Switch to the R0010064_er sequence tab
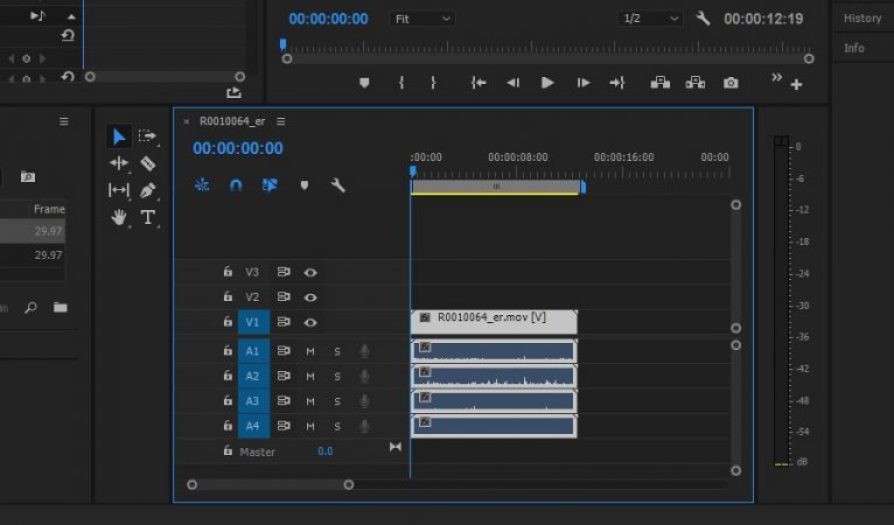The image size is (894, 525). pos(232,121)
